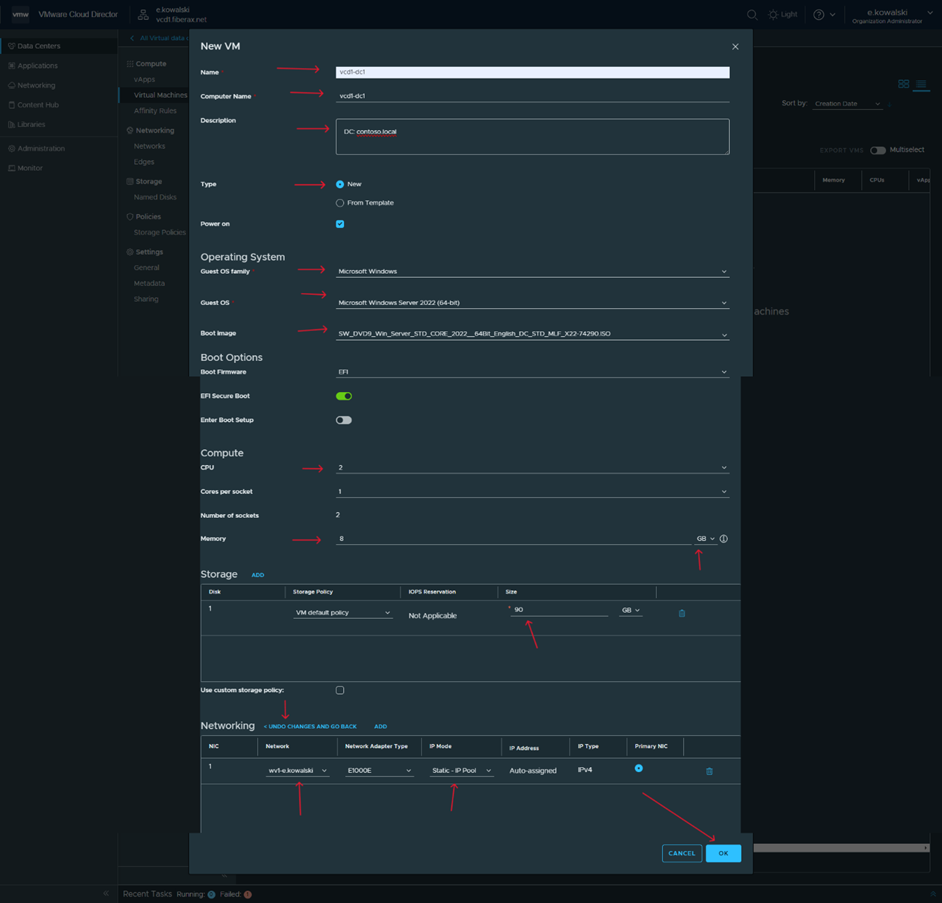942x903 pixels.
Task: Uncheck the Power on checkbox
Action: (340, 224)
